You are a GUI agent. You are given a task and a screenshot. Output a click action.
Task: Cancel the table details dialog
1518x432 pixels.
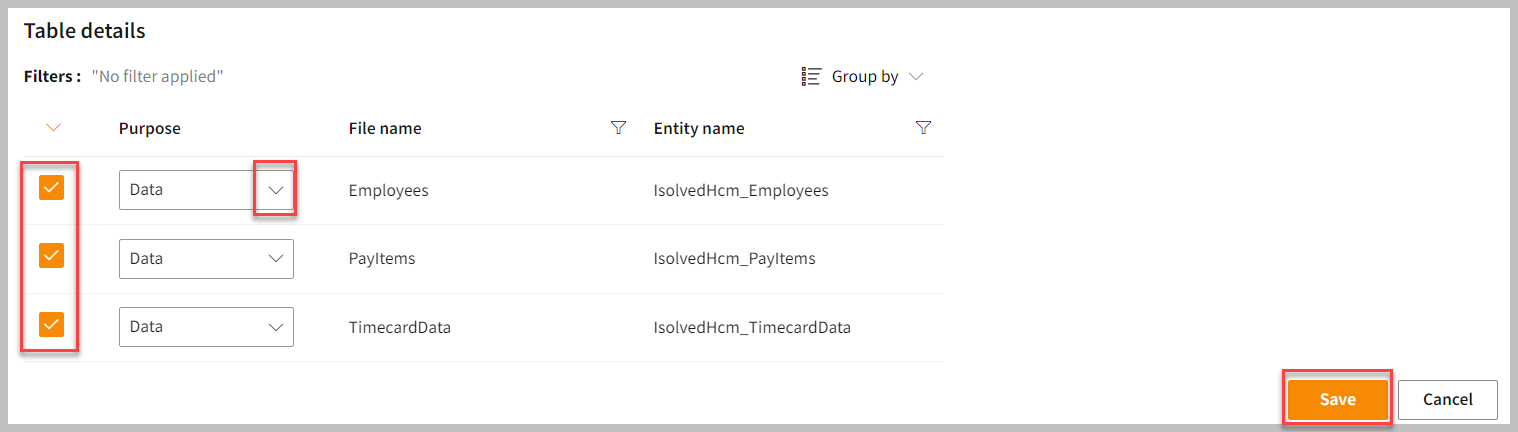click(1447, 399)
